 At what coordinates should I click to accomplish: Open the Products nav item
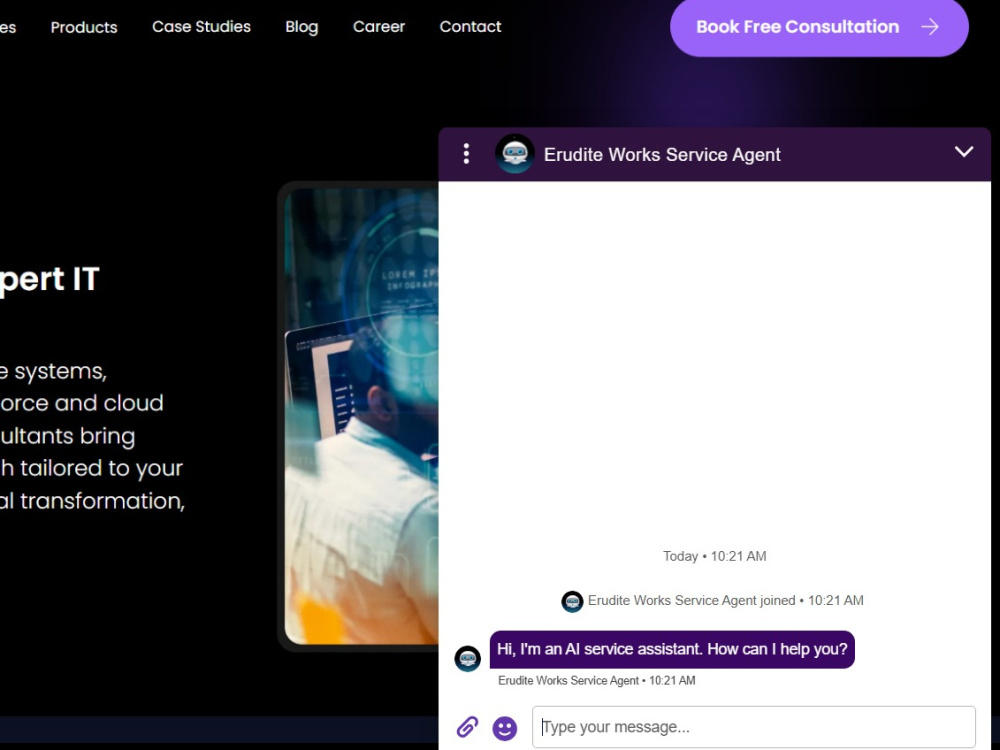pos(84,27)
